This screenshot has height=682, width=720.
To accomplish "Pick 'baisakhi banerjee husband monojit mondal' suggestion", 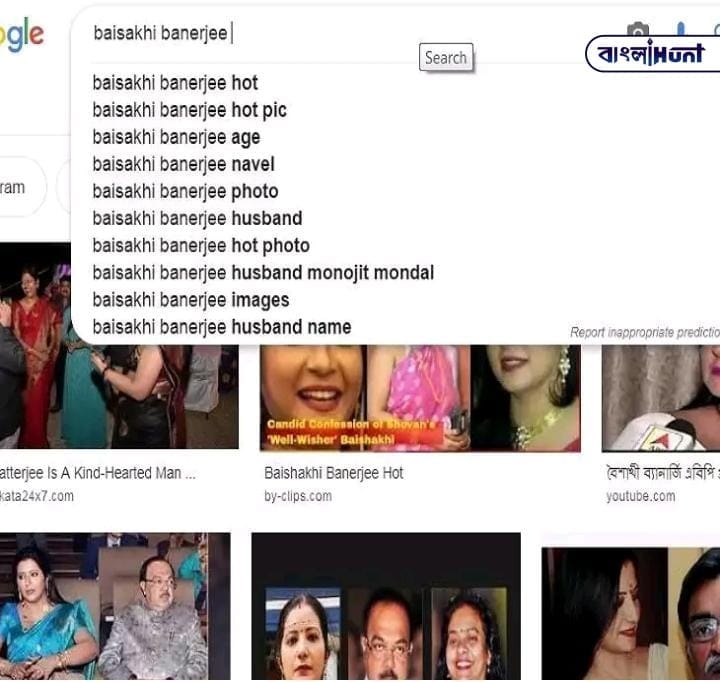I will [263, 273].
